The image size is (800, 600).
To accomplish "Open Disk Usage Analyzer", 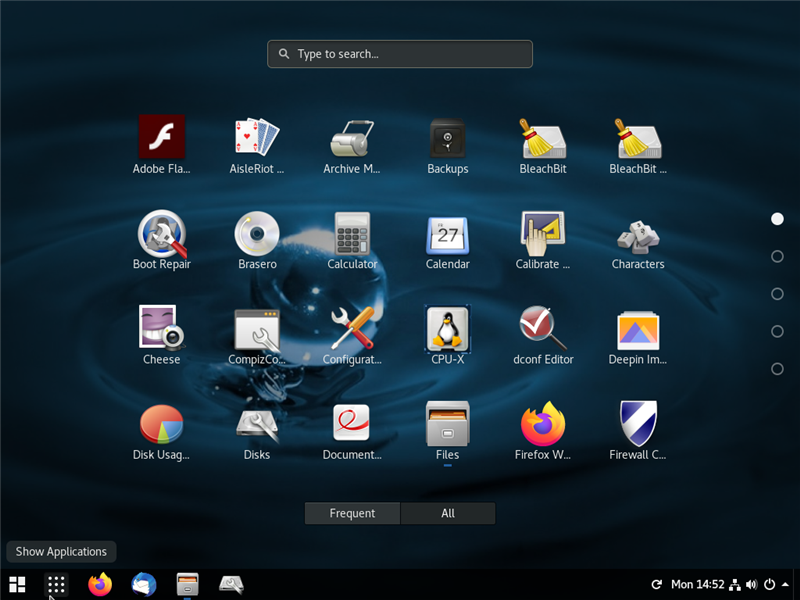I will coord(161,431).
